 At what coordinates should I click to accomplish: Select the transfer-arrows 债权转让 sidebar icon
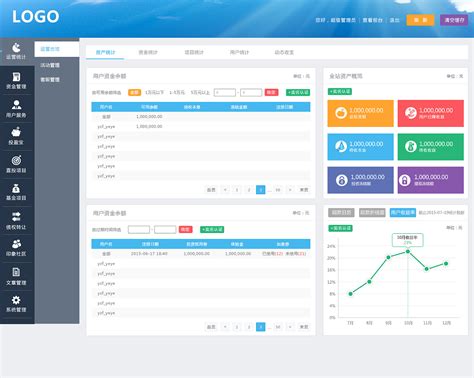(x=16, y=221)
